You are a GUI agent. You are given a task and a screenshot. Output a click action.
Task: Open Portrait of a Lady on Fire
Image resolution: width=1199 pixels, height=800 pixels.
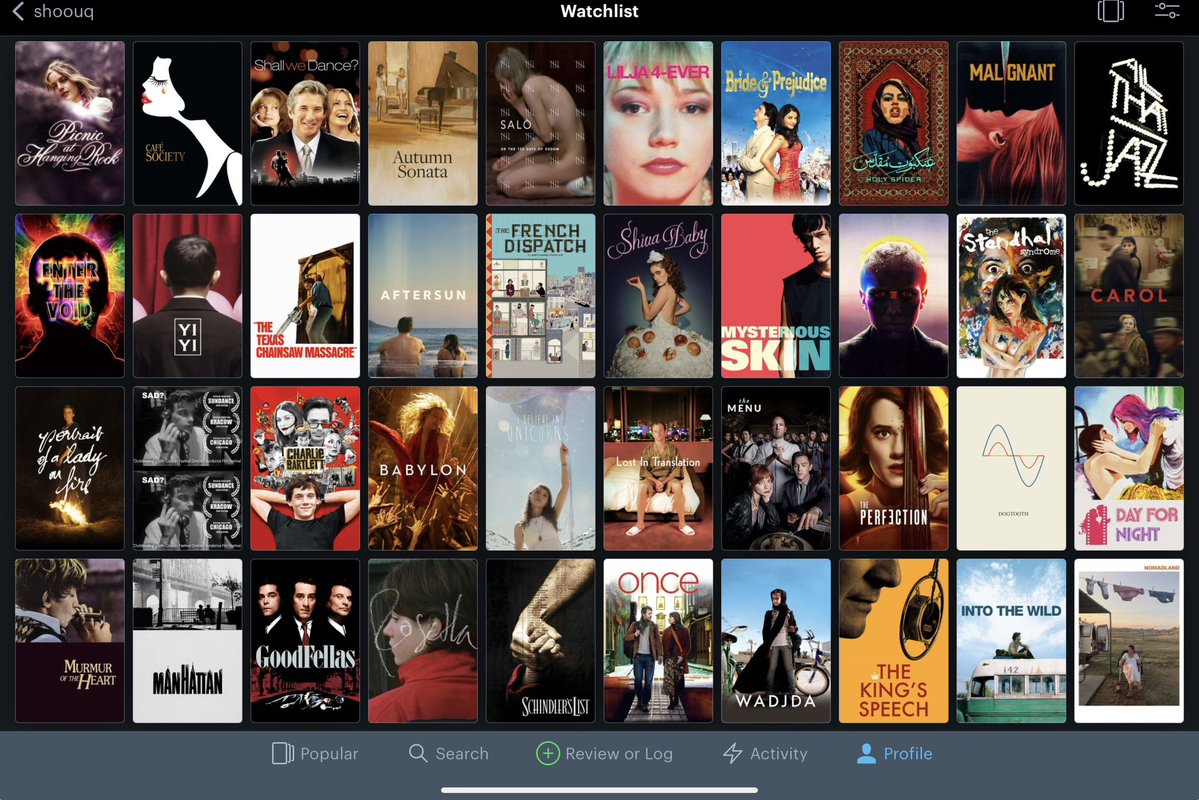(x=70, y=468)
